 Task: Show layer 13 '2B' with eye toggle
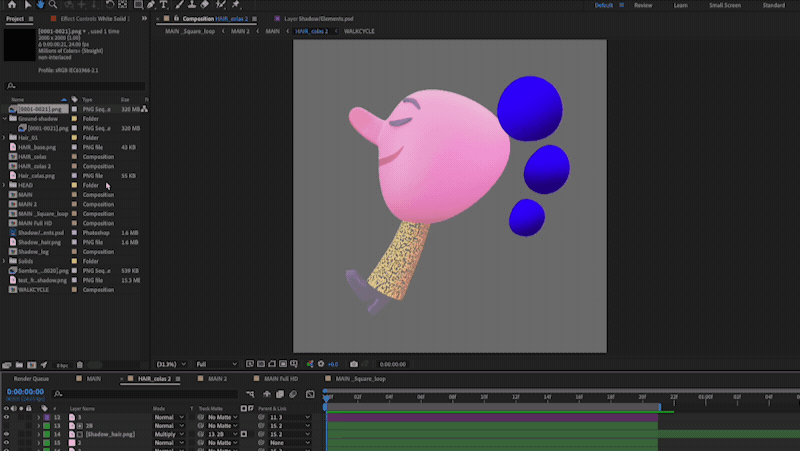point(6,425)
